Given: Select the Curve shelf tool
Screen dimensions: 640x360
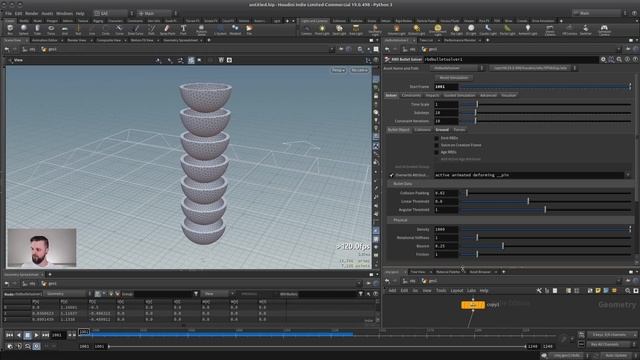Looking at the screenshot, I should (x=119, y=29).
